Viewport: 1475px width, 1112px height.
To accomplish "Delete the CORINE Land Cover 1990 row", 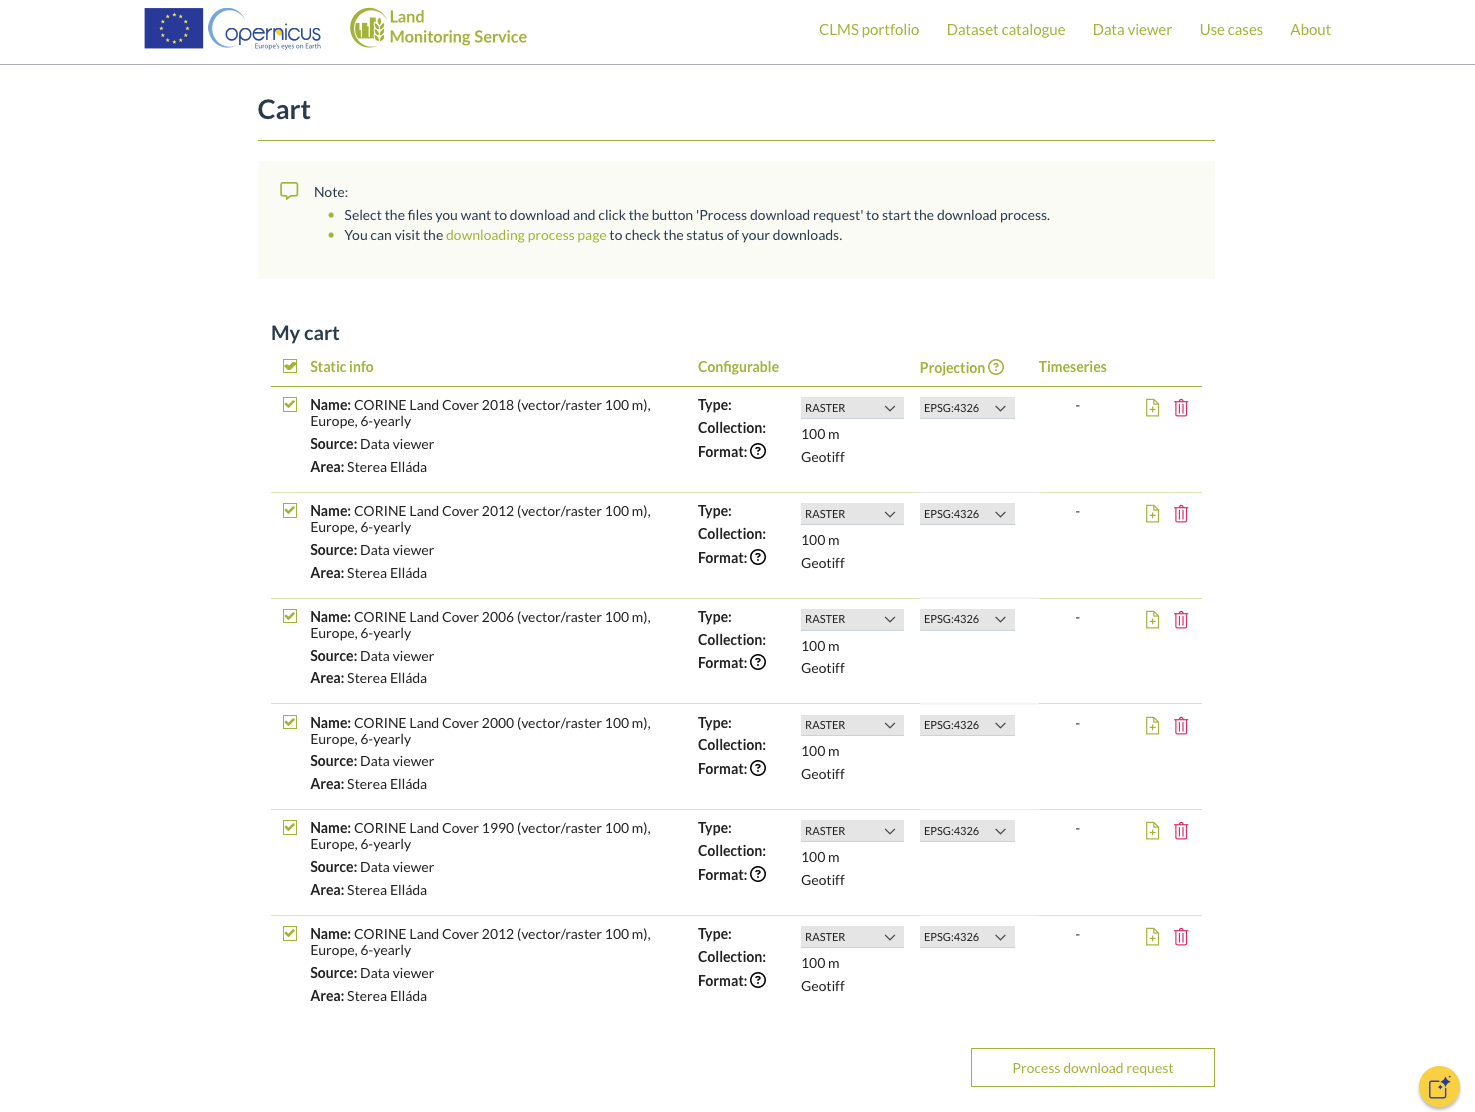I will tap(1181, 831).
